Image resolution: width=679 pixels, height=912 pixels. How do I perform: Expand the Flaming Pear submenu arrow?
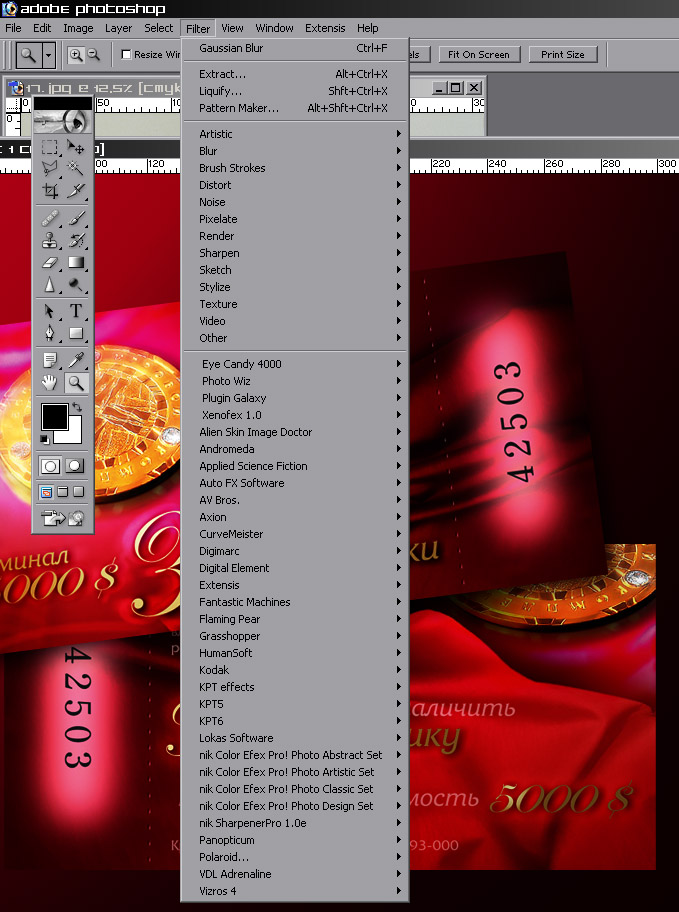[399, 619]
